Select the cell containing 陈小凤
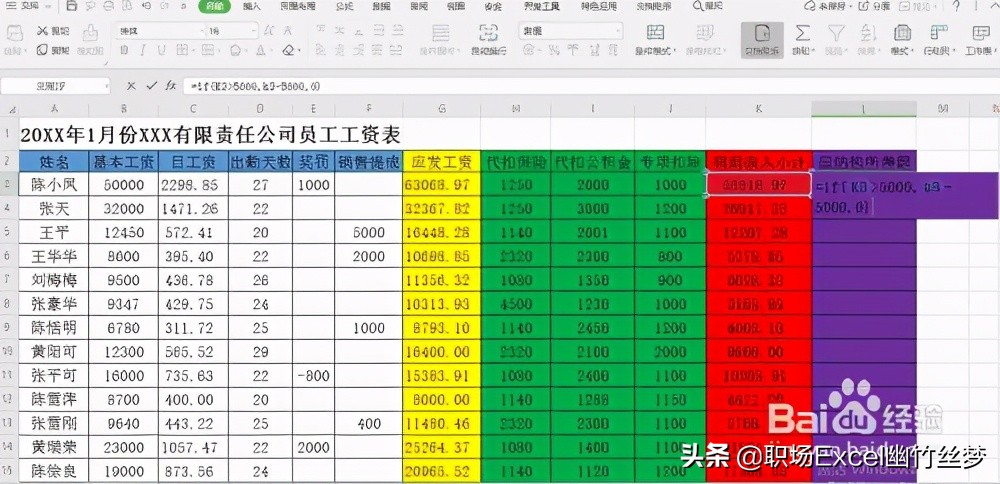Viewport: 1000px width, 484px height. (x=54, y=185)
